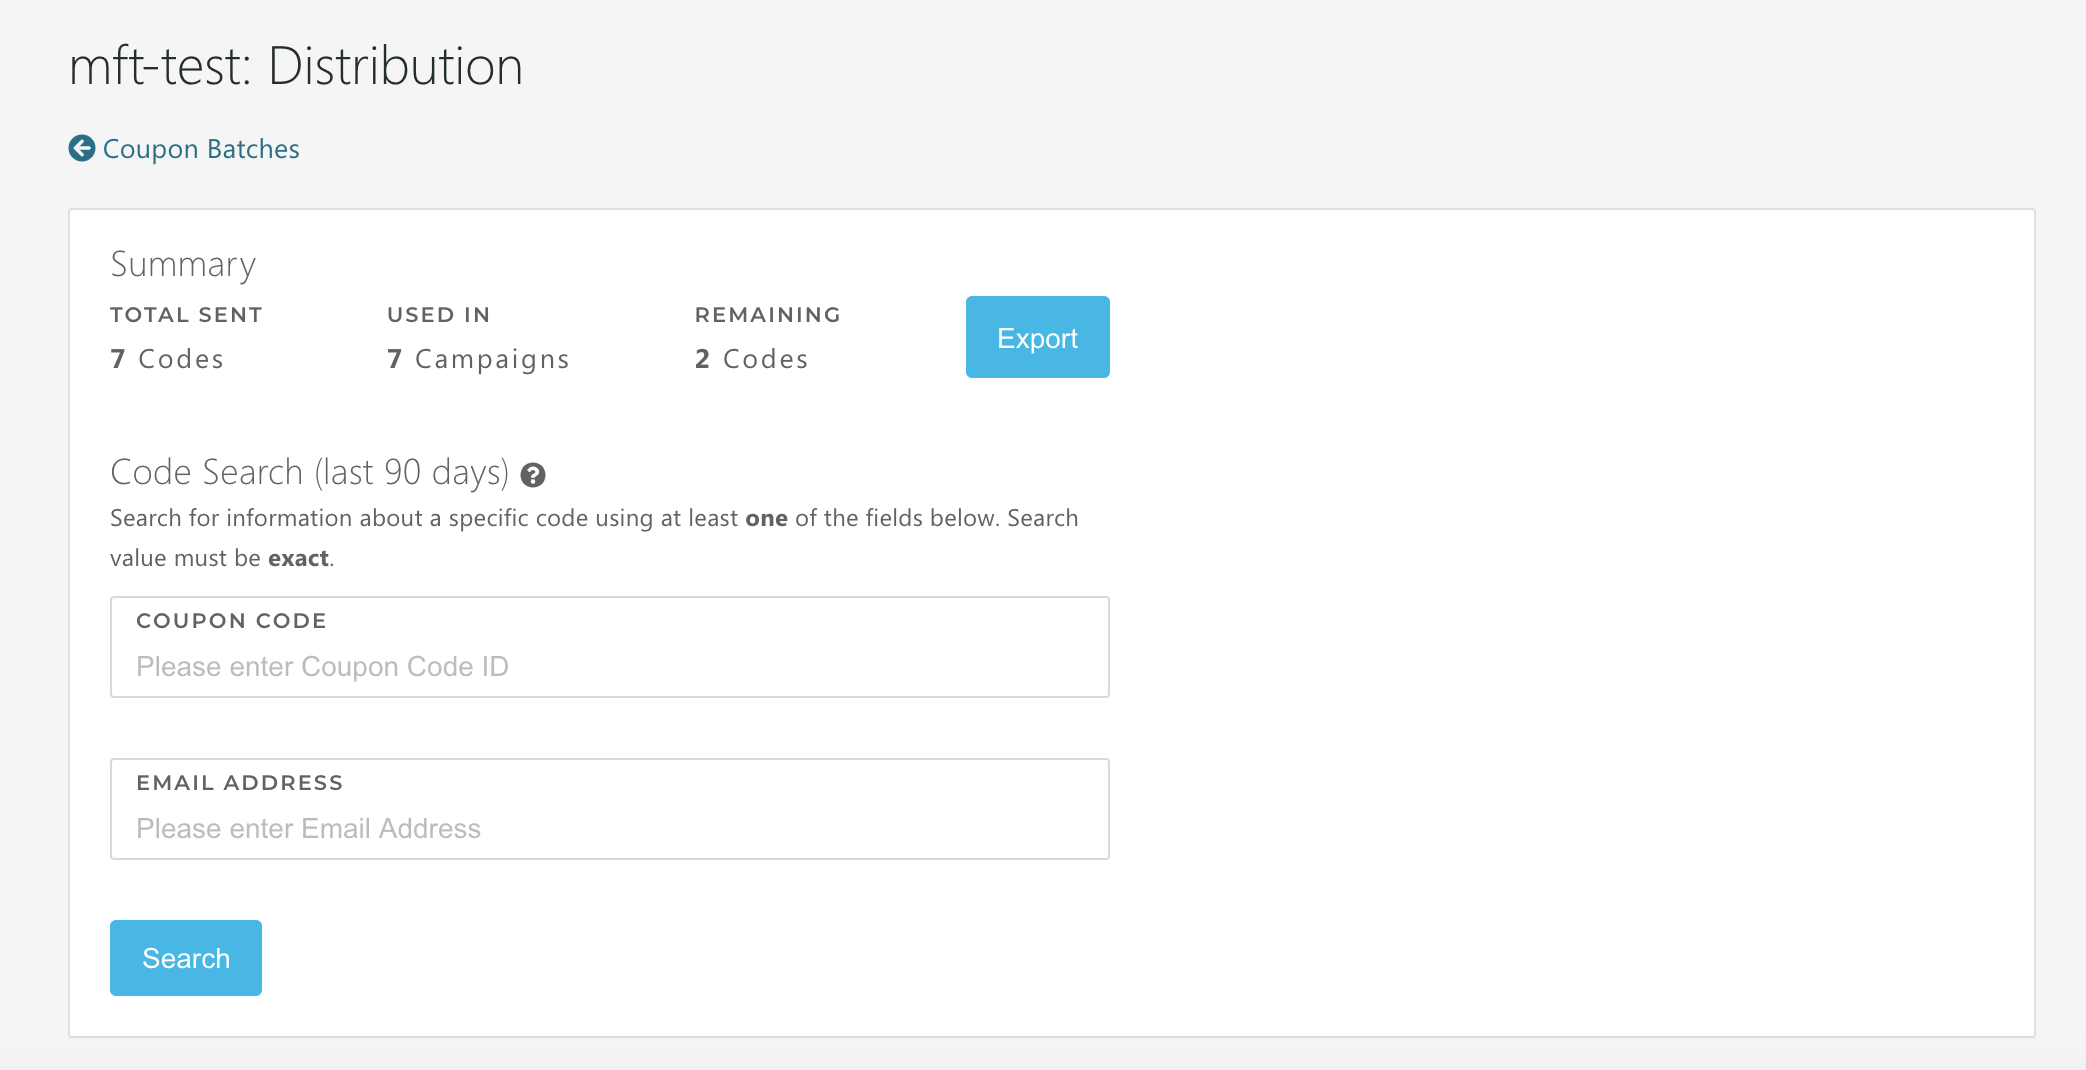2086x1070 pixels.
Task: Click the Summary heading
Action: click(x=183, y=264)
